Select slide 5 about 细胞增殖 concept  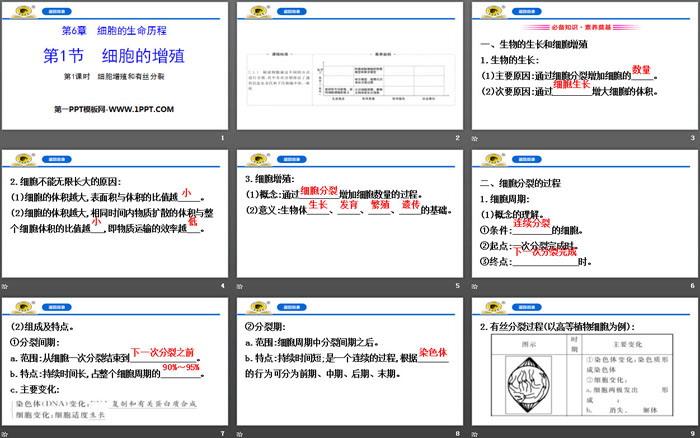[x=350, y=214]
